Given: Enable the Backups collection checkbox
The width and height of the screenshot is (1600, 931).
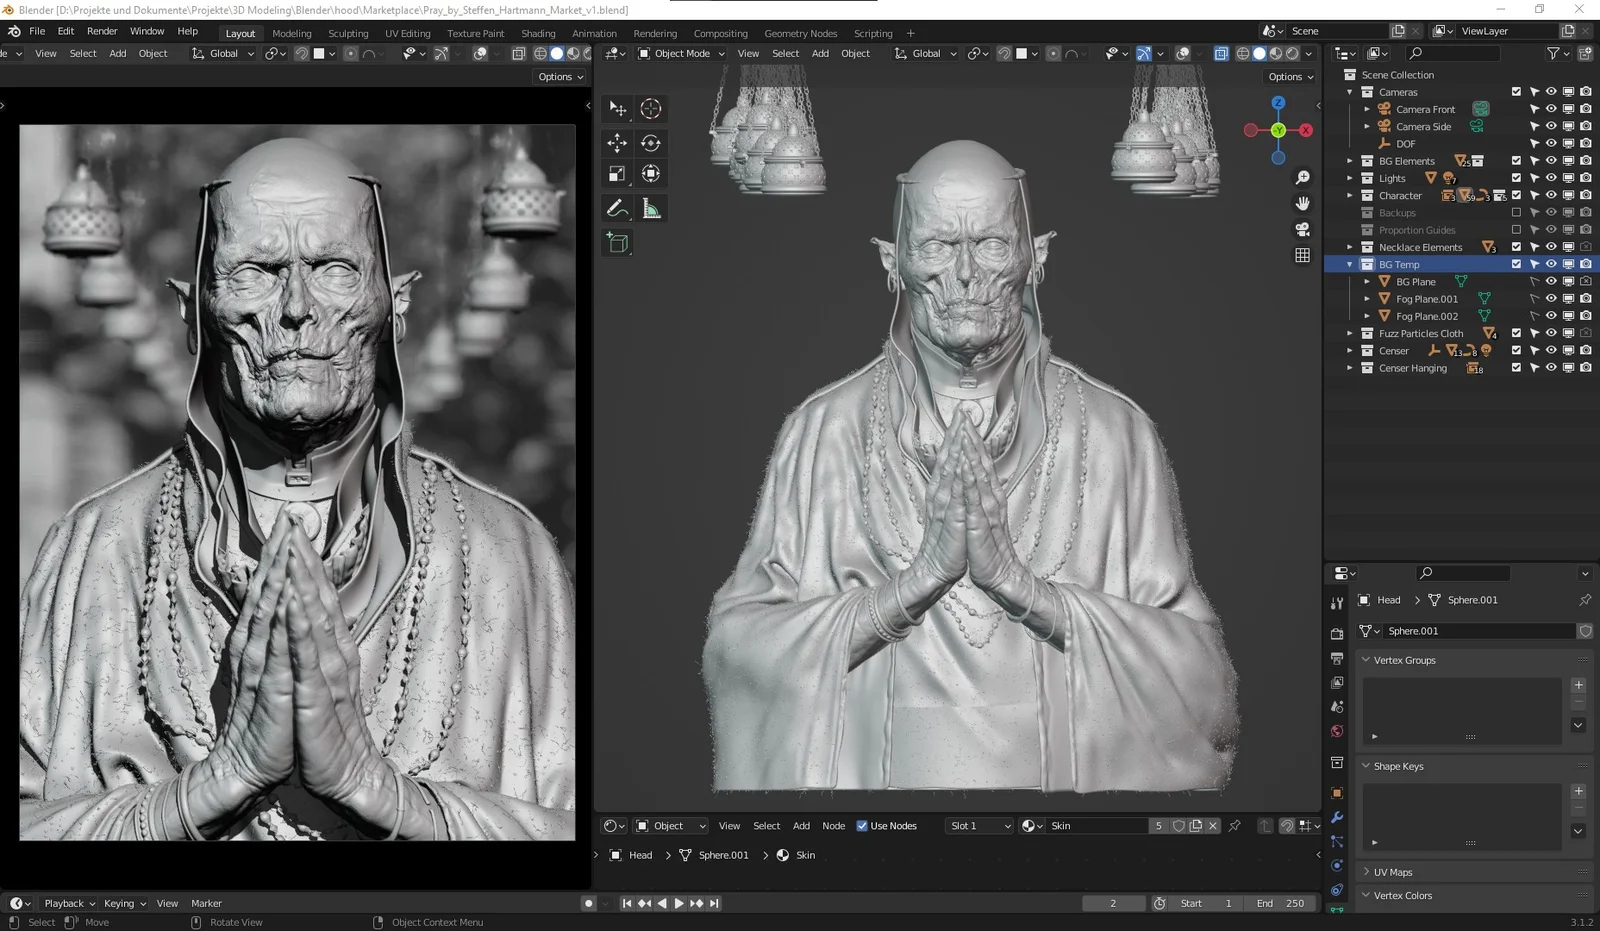Looking at the screenshot, I should click(1517, 212).
